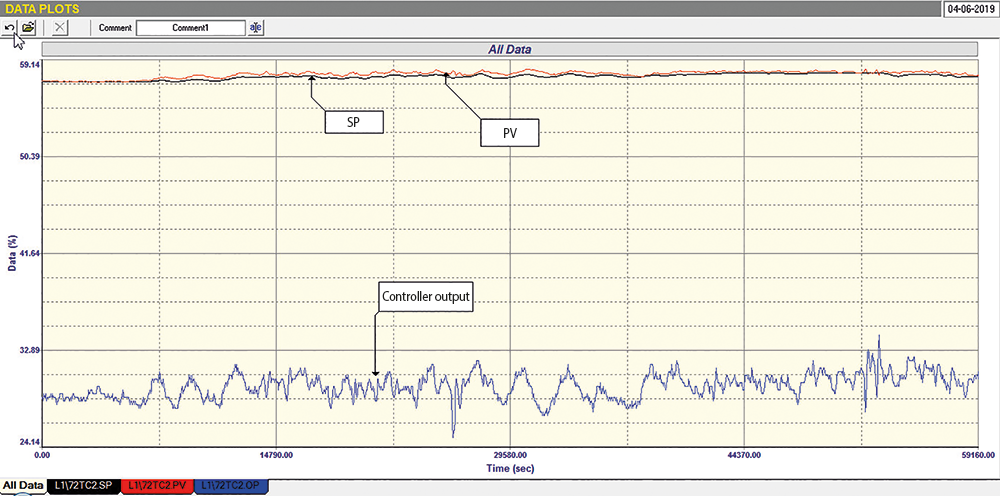Screen dimensions: 1000x496
Task: Click the 32.89 y-axis value
Action: click(x=29, y=350)
